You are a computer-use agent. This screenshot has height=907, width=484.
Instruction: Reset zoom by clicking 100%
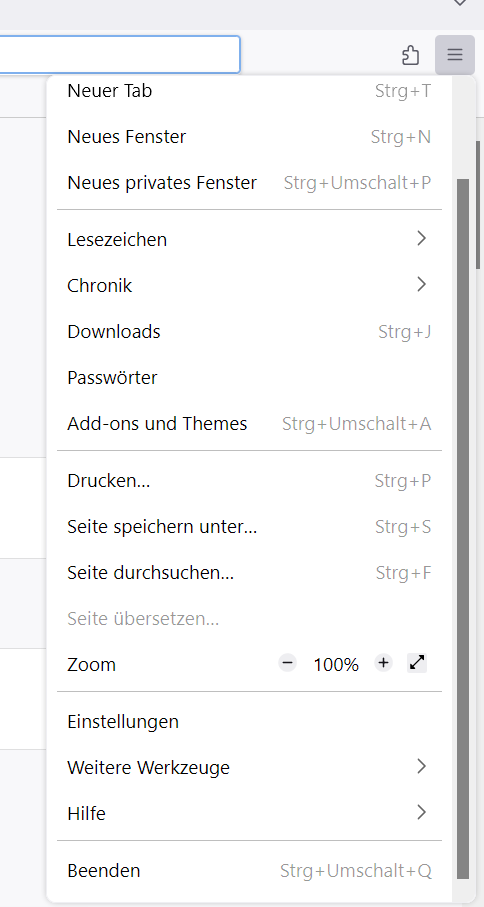336,665
